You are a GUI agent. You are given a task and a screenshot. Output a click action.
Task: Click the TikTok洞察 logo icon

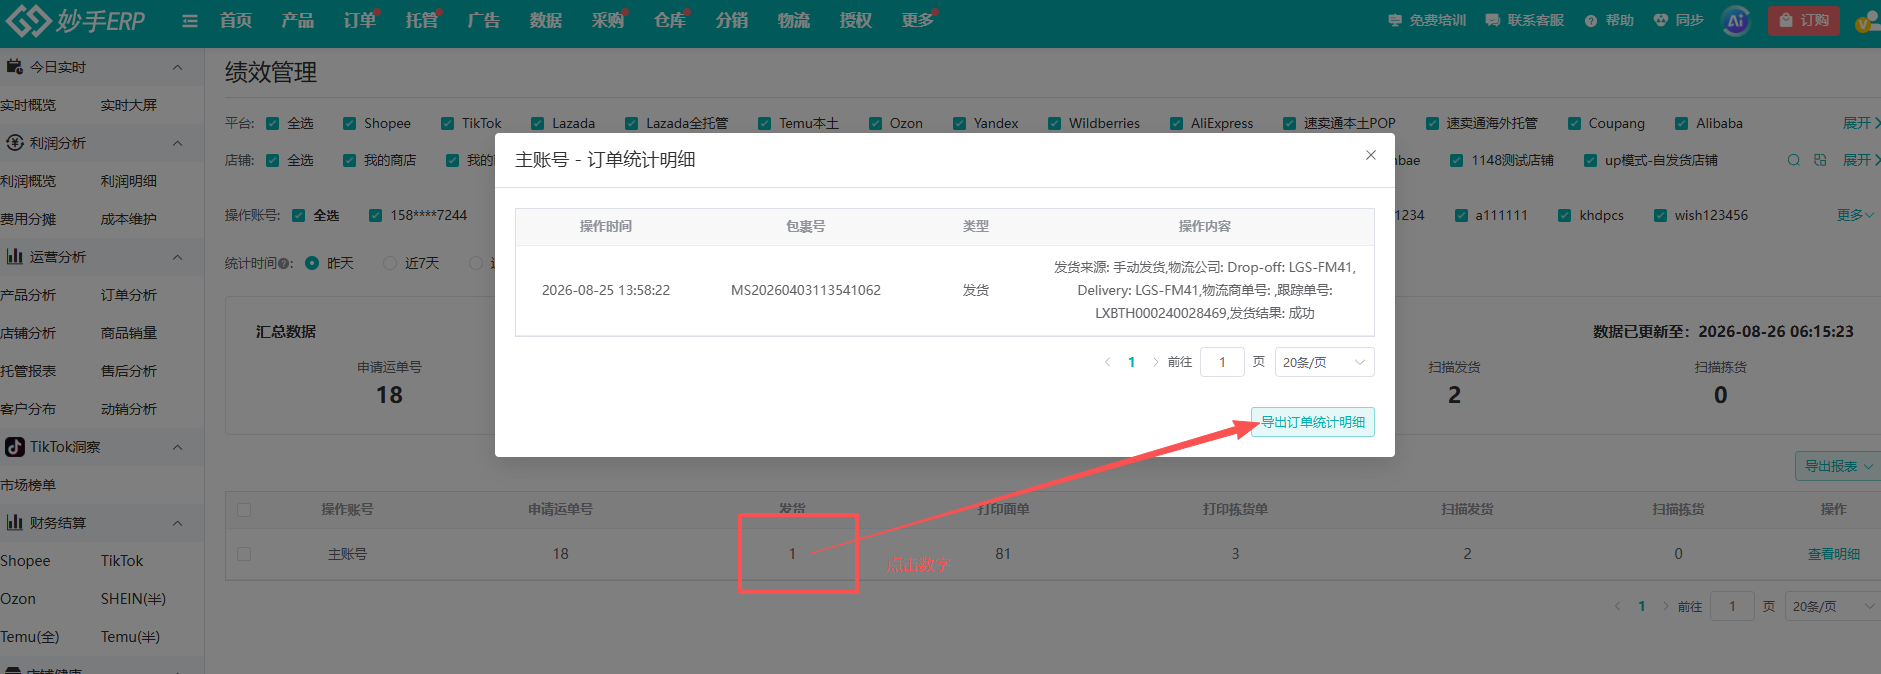point(15,447)
